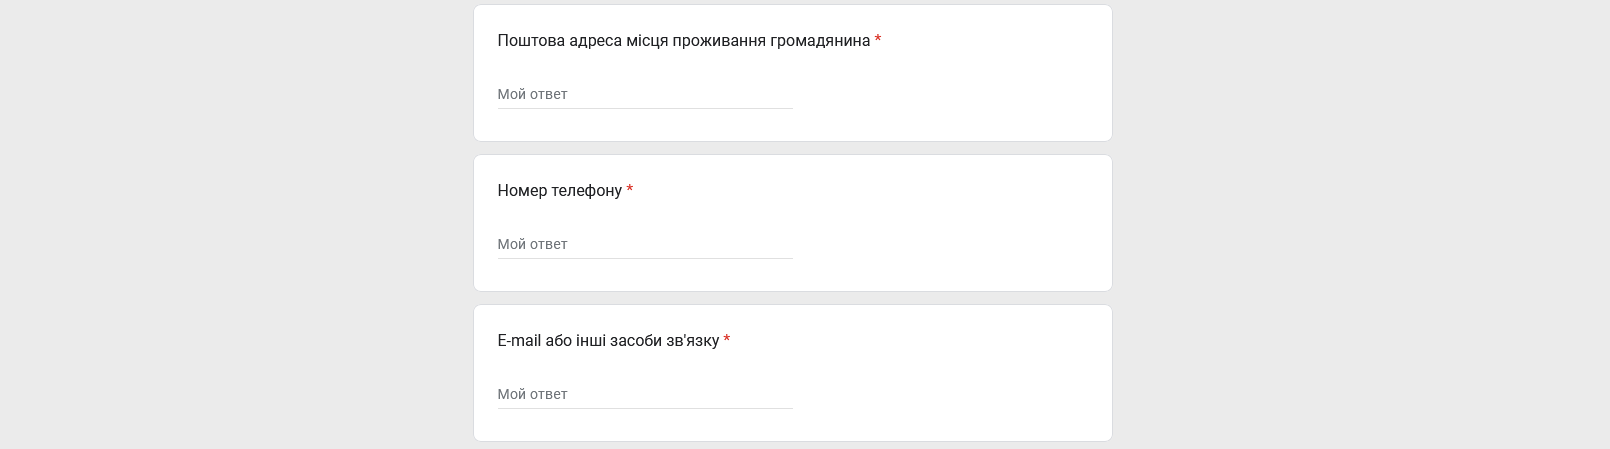
Task: Click the red asterisk after the E-mail question
Action: coord(727,340)
